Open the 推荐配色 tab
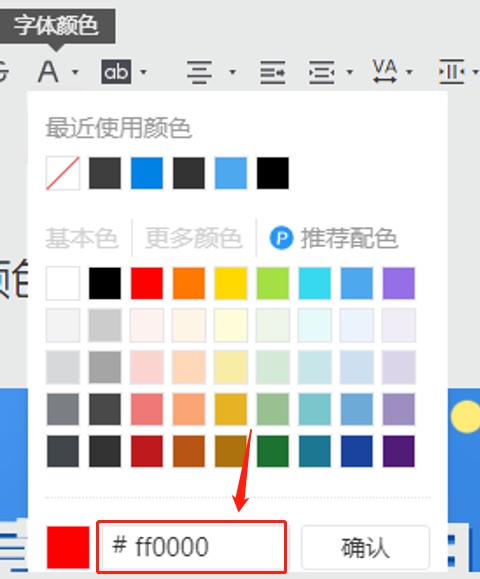Viewport: 480px width, 579px height. (349, 238)
